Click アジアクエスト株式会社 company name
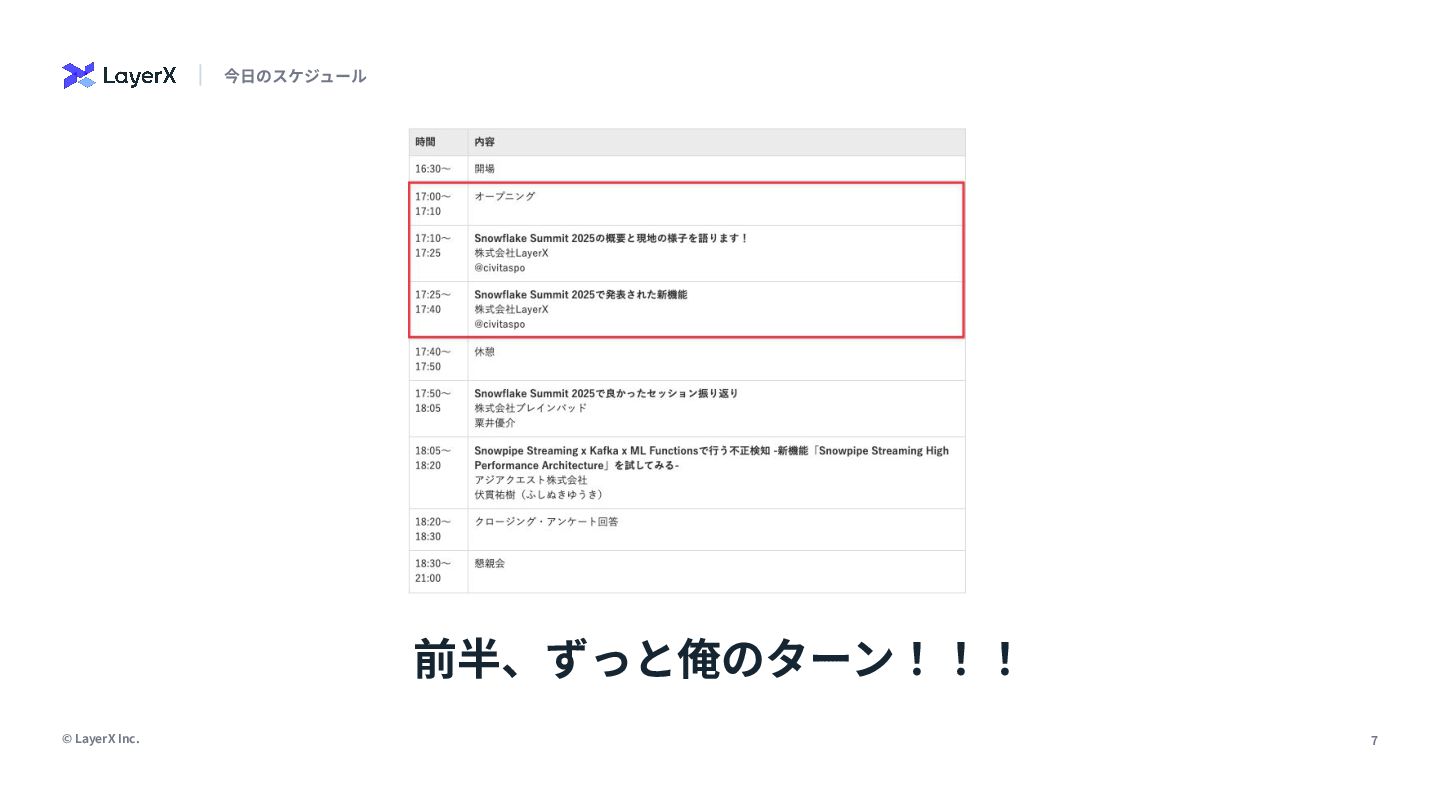Viewport: 1440px width, 810px height. pyautogui.click(x=531, y=480)
